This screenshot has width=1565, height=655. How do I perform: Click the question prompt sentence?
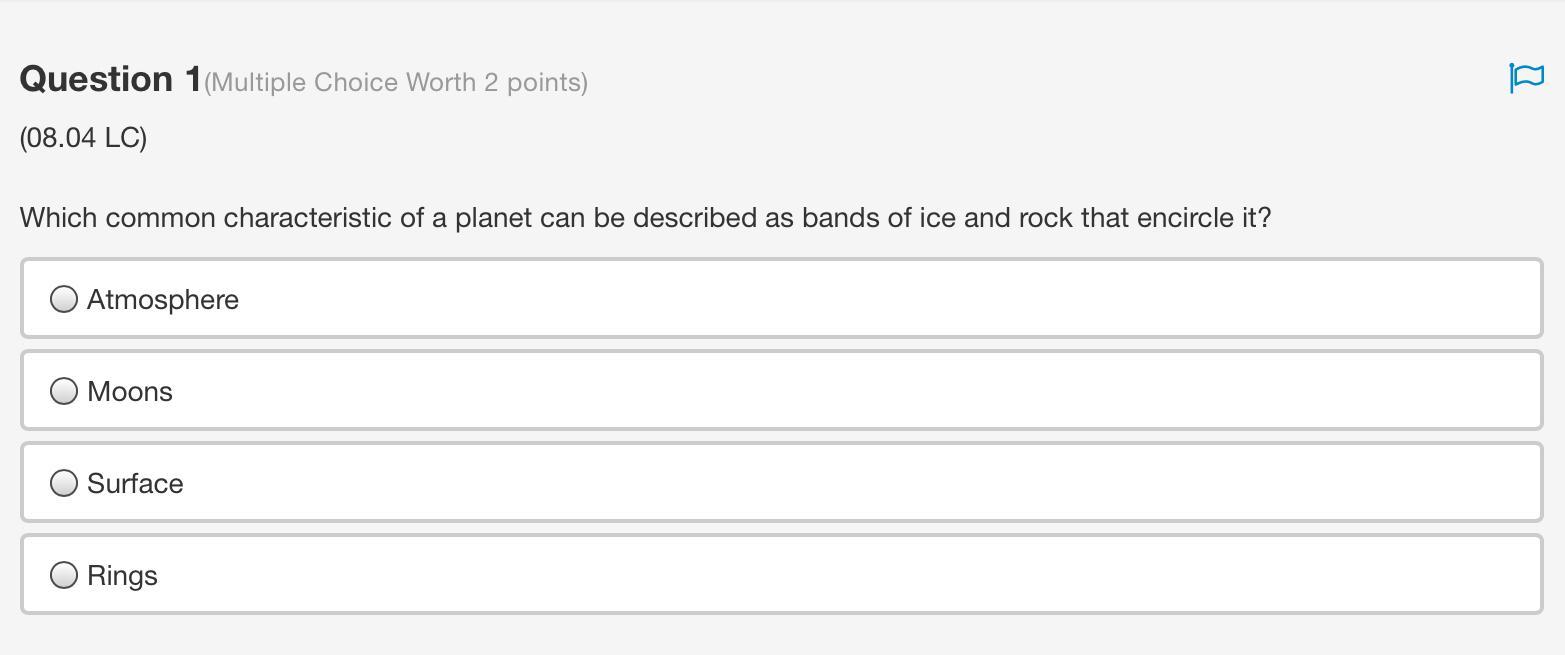click(x=645, y=218)
